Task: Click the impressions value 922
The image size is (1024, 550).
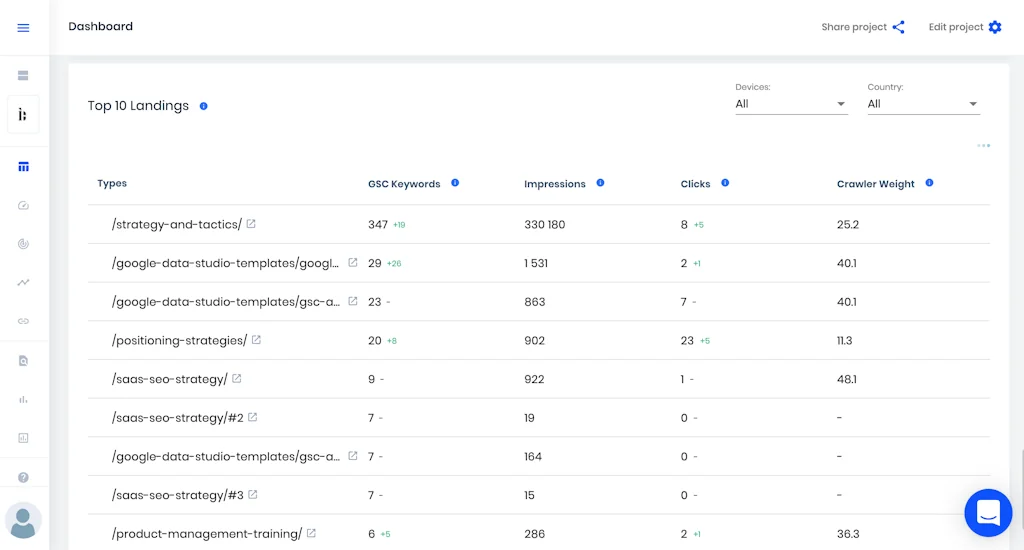Action: tap(534, 380)
